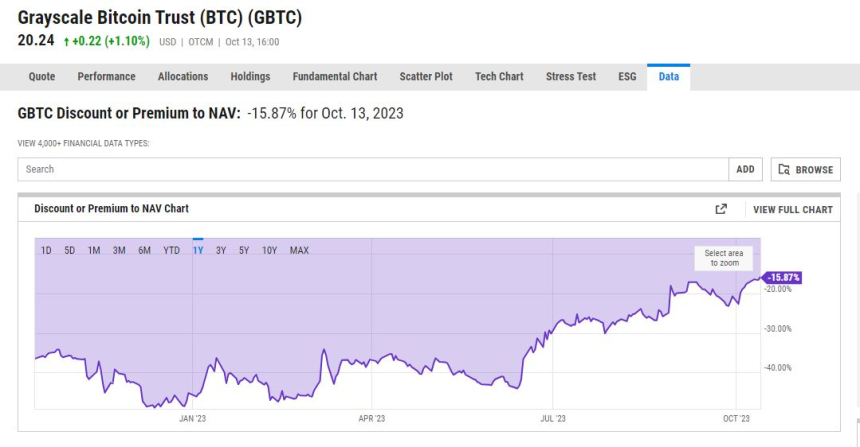Click 'VIEW 4,000+ FINANCIAL DATA TYPES' text
The height and width of the screenshot is (447, 860).
pyautogui.click(x=83, y=144)
